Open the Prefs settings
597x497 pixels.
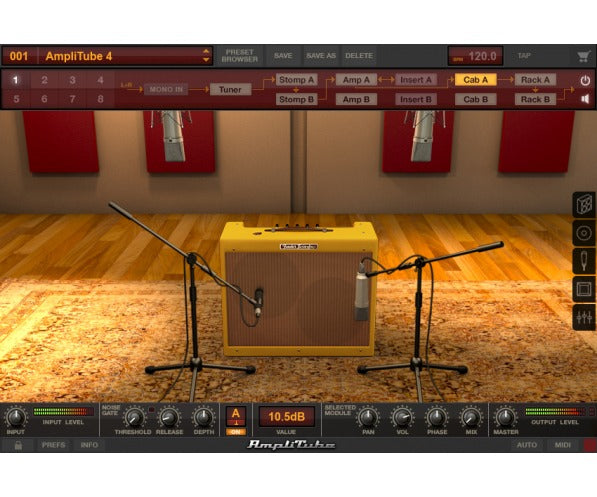coord(54,445)
